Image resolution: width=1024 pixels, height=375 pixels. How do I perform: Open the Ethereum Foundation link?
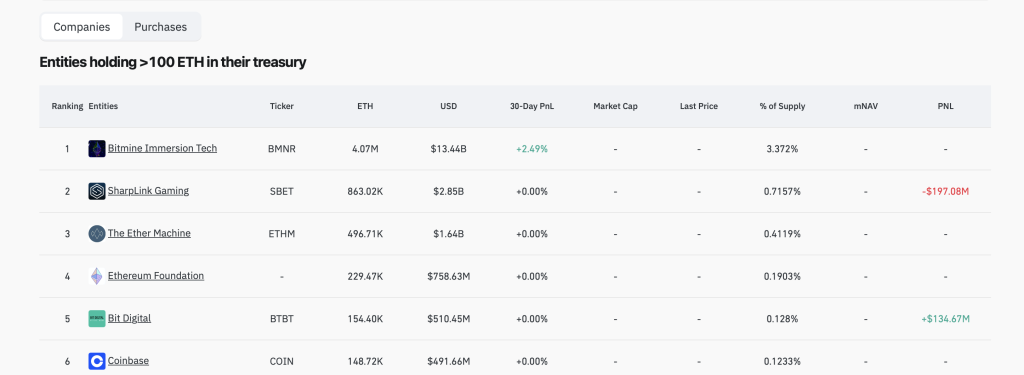click(x=155, y=276)
